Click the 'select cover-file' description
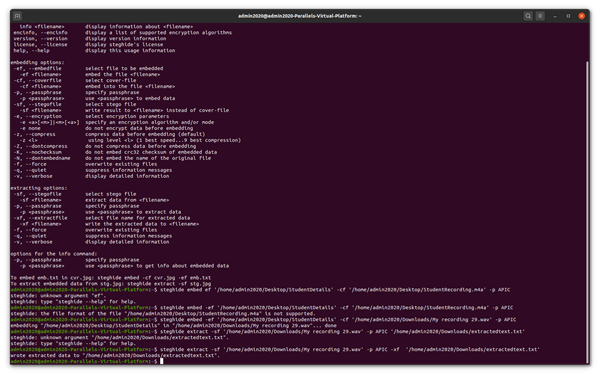 111,80
